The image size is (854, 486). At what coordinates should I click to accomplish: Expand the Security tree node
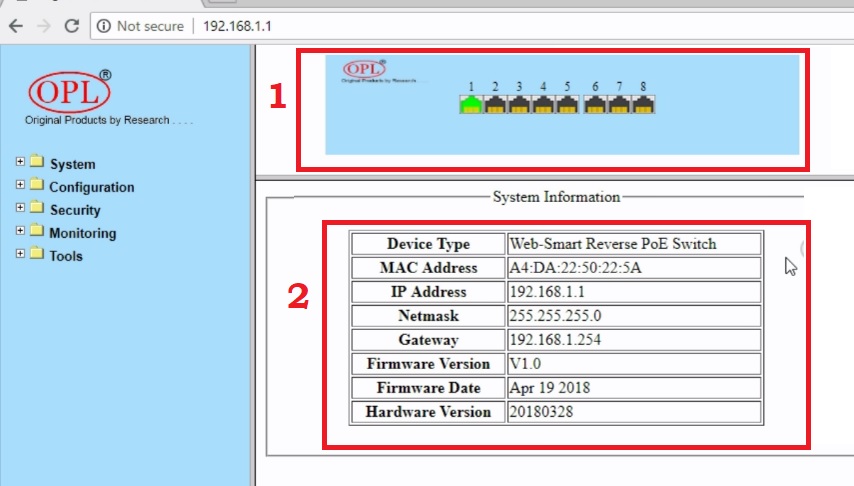(20, 209)
